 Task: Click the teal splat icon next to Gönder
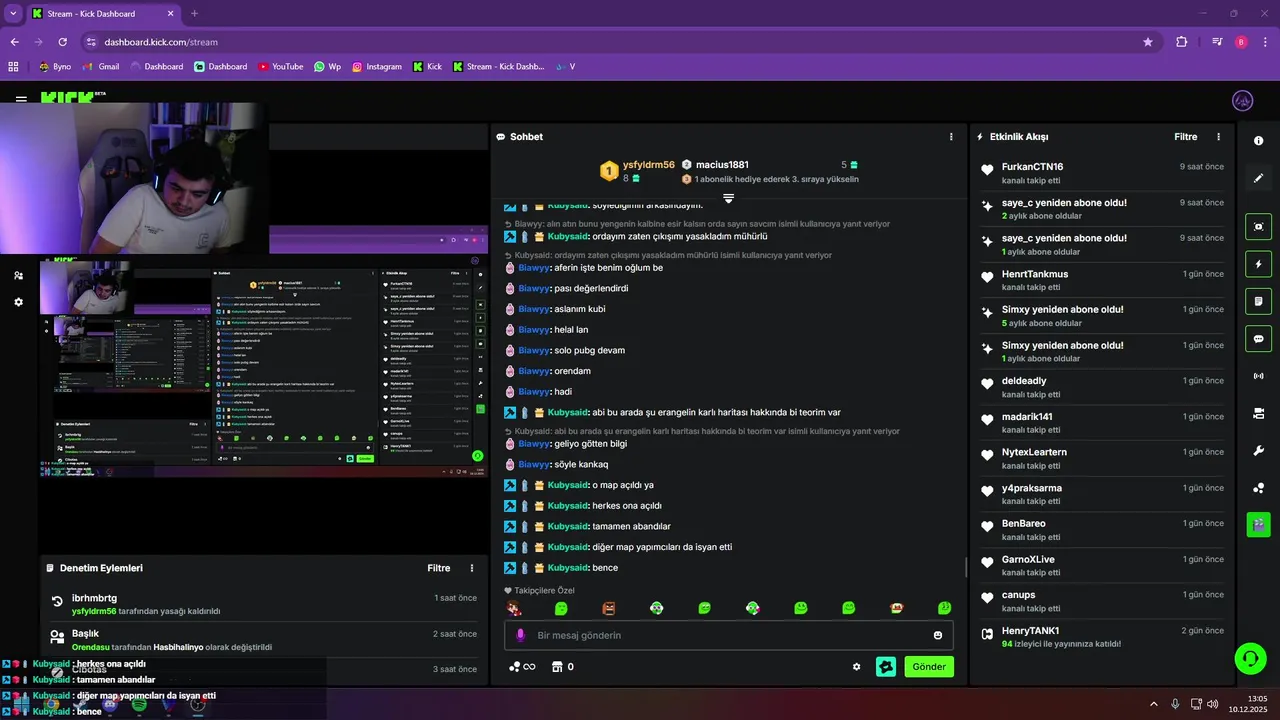(886, 667)
